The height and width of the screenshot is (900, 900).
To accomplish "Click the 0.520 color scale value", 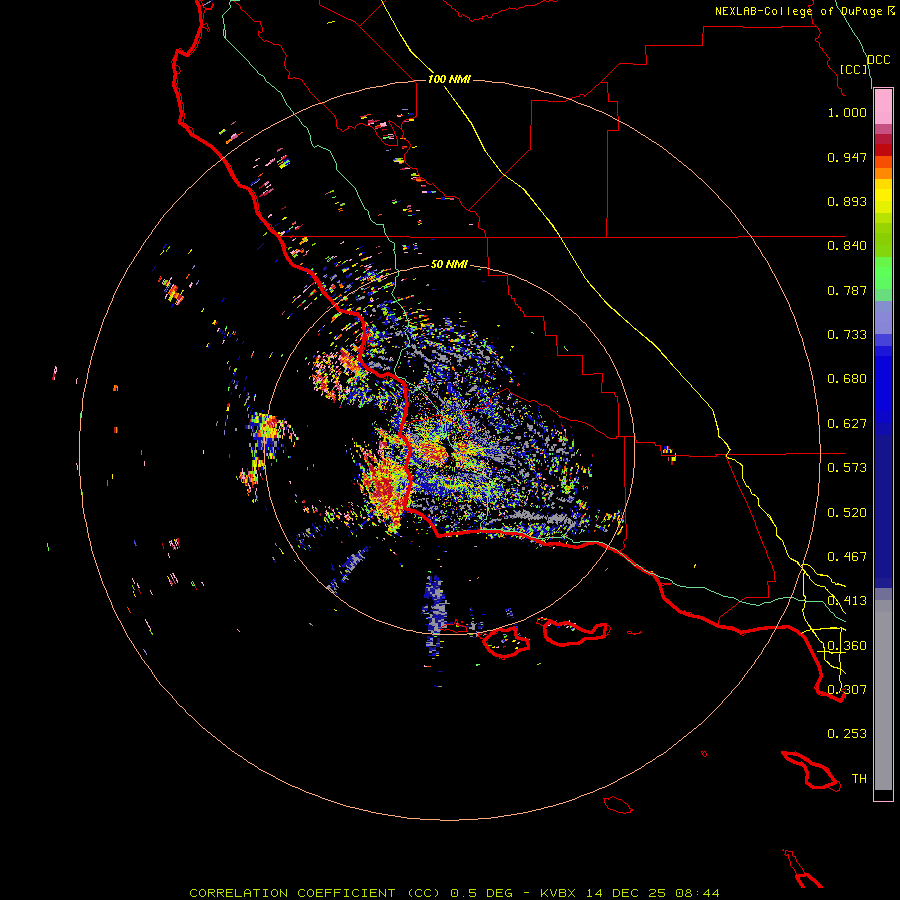I will tap(847, 513).
